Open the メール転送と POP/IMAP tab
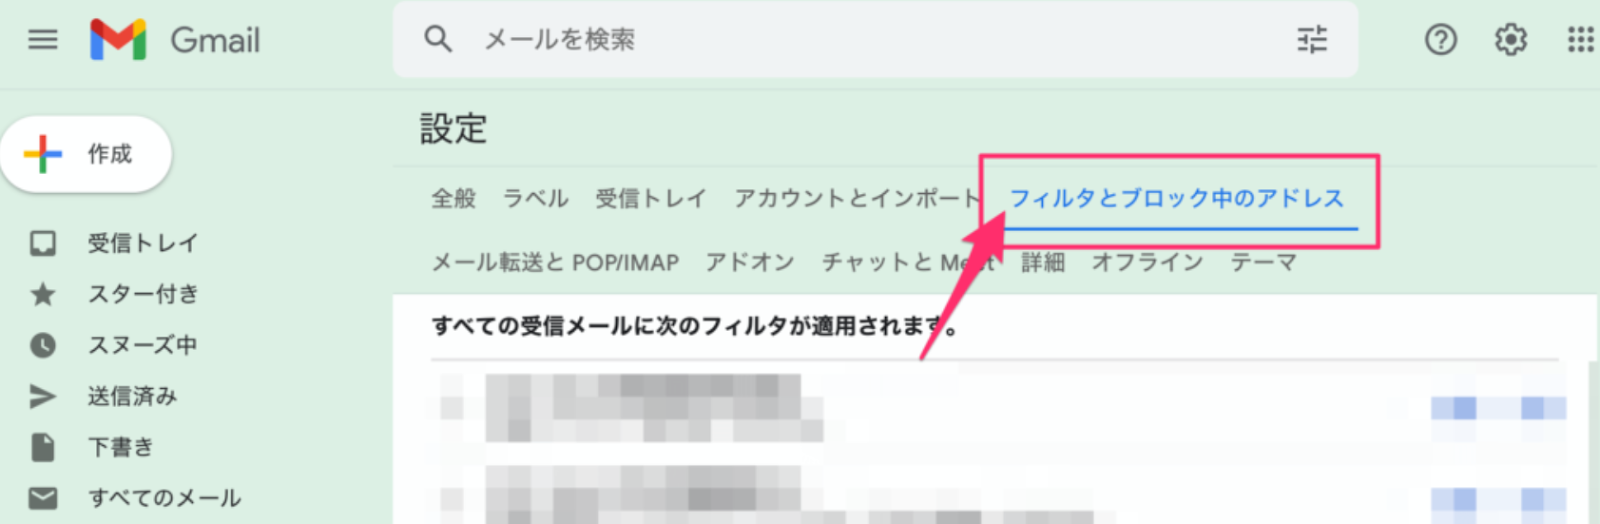 coord(555,262)
